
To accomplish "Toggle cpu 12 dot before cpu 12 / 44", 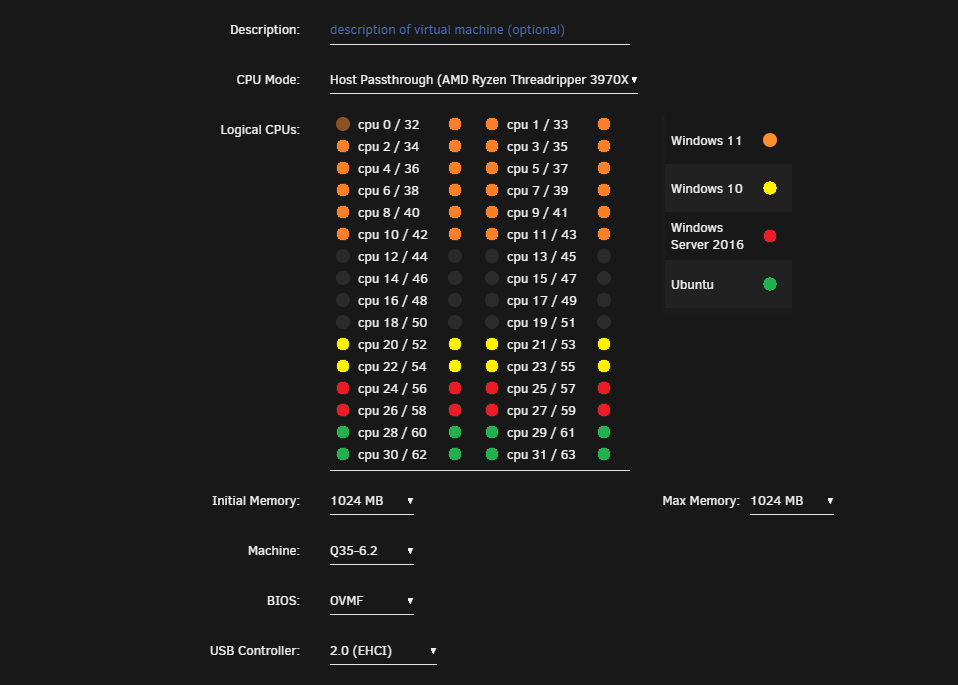I will coord(343,257).
